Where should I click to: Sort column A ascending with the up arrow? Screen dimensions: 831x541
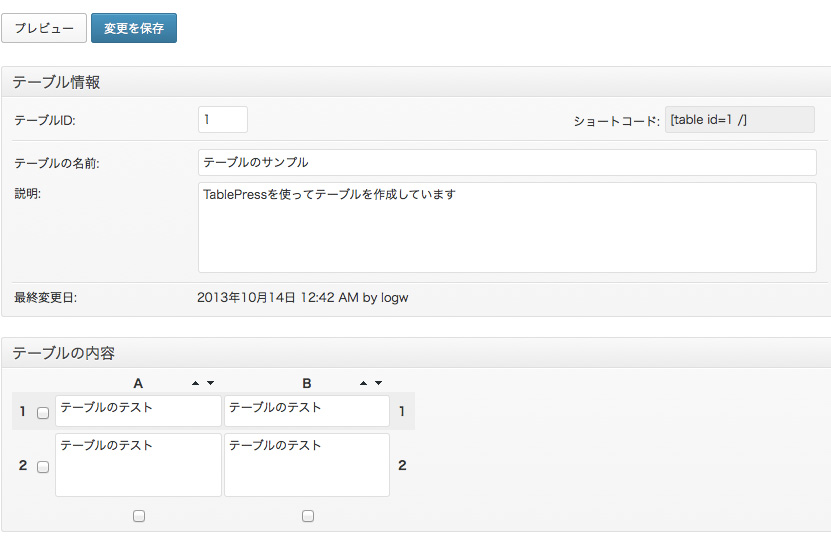(196, 383)
